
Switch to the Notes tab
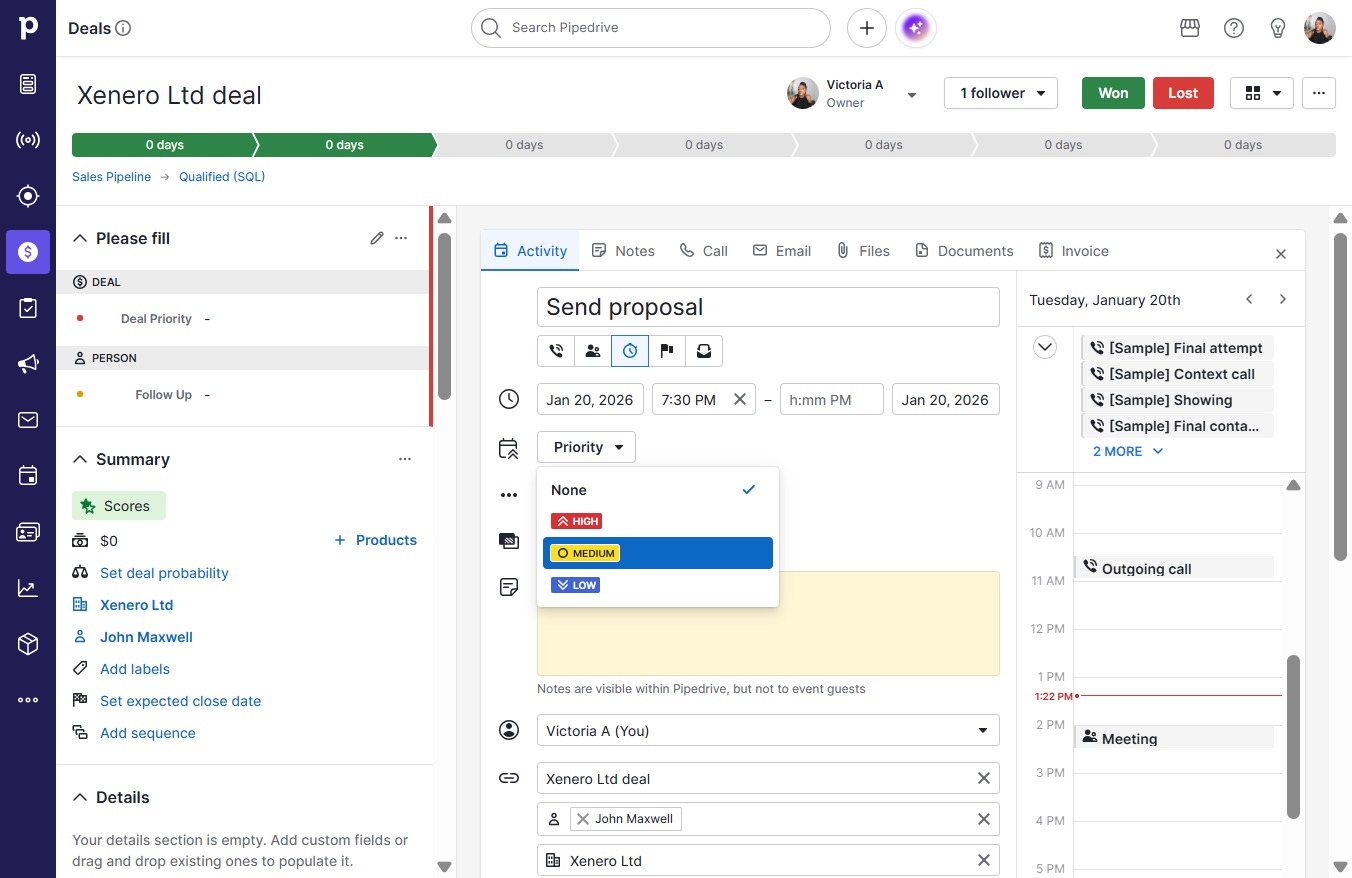coord(623,251)
